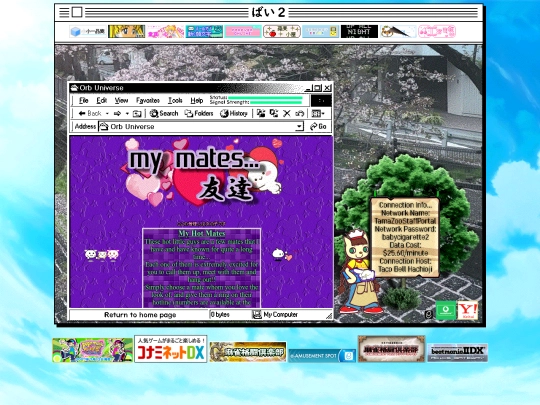
Task: Click the my mates heart banner image
Action: coord(203,172)
